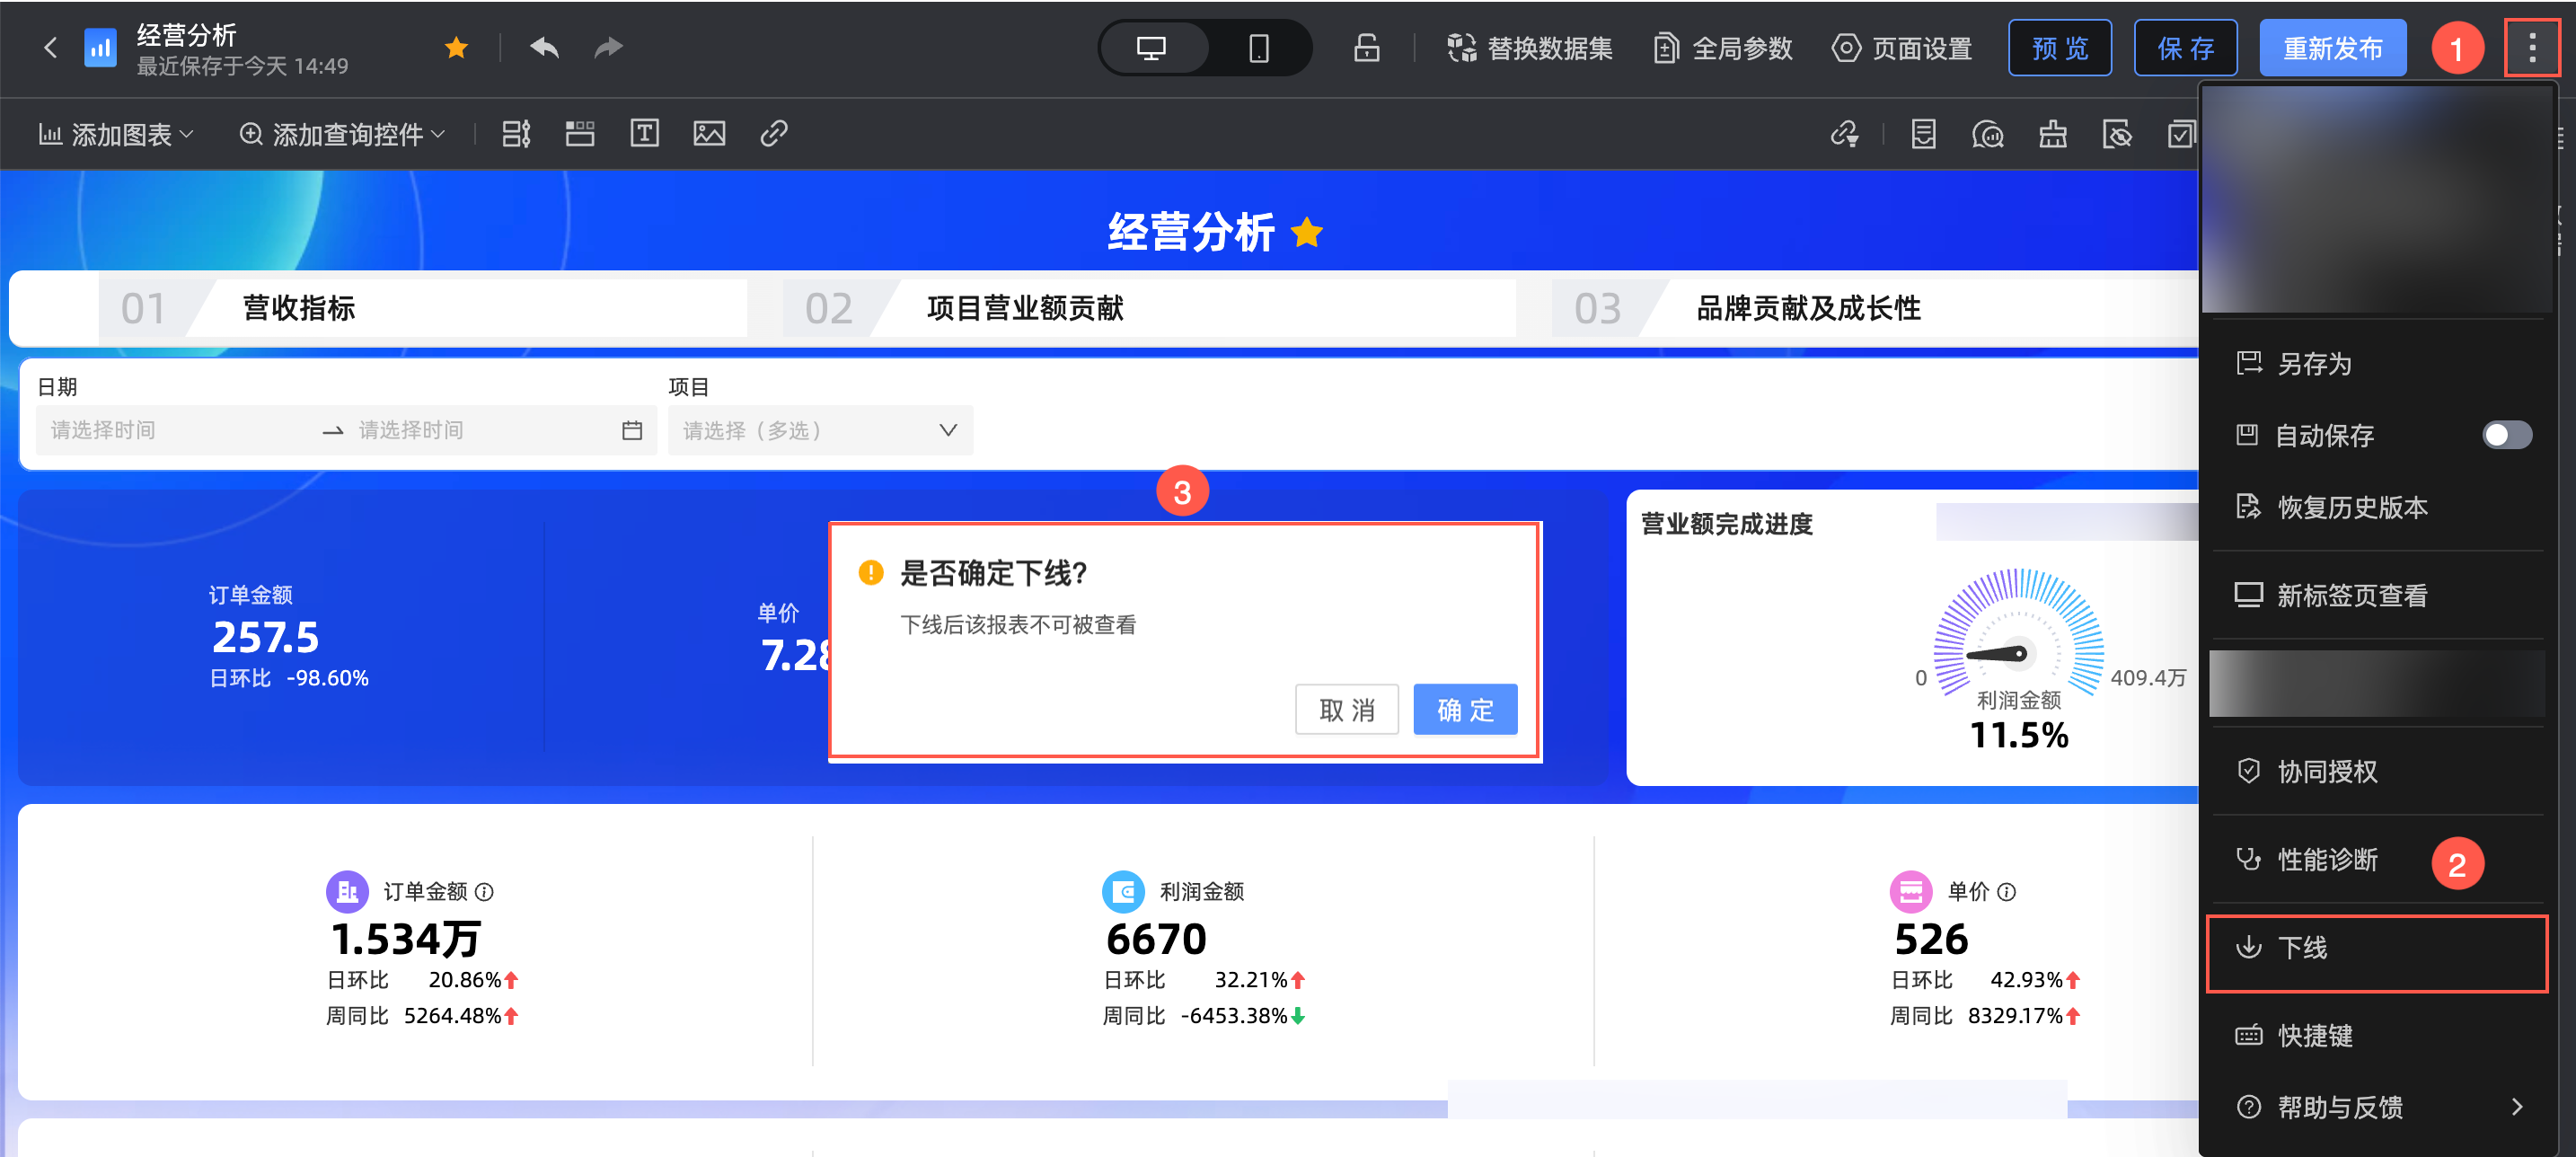Image resolution: width=2576 pixels, height=1157 pixels.
Task: Switch to desktop layout view
Action: tap(1152, 47)
